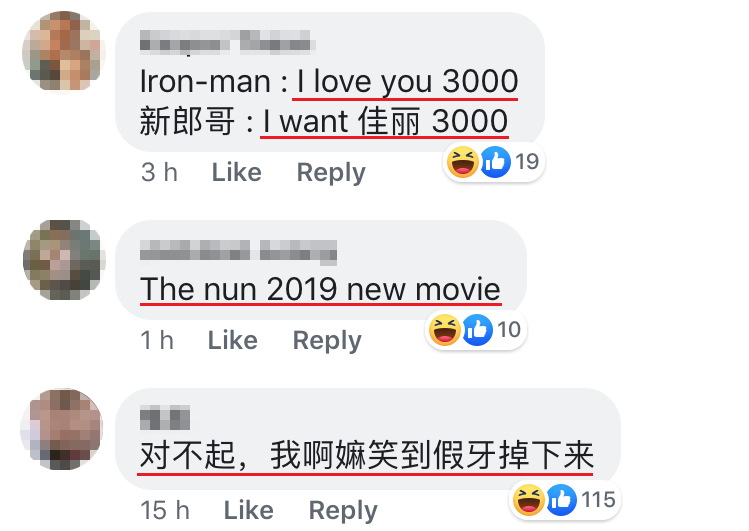Reply to the 'The nun 2019 new movie' comment
The width and height of the screenshot is (749, 531).
[327, 340]
